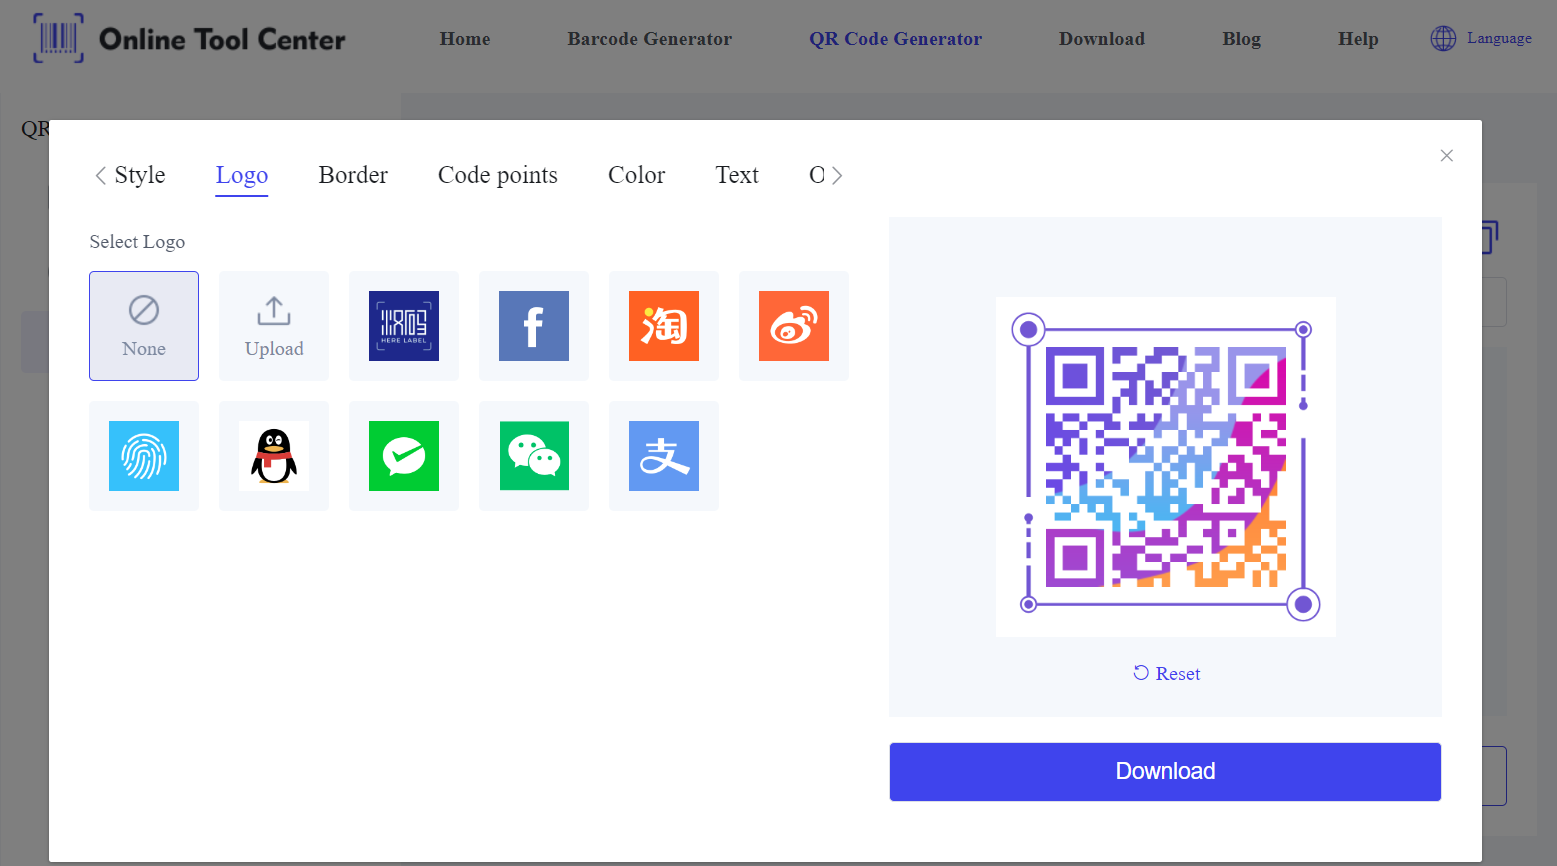
Task: Download the generated QR code
Action: [x=1165, y=772]
